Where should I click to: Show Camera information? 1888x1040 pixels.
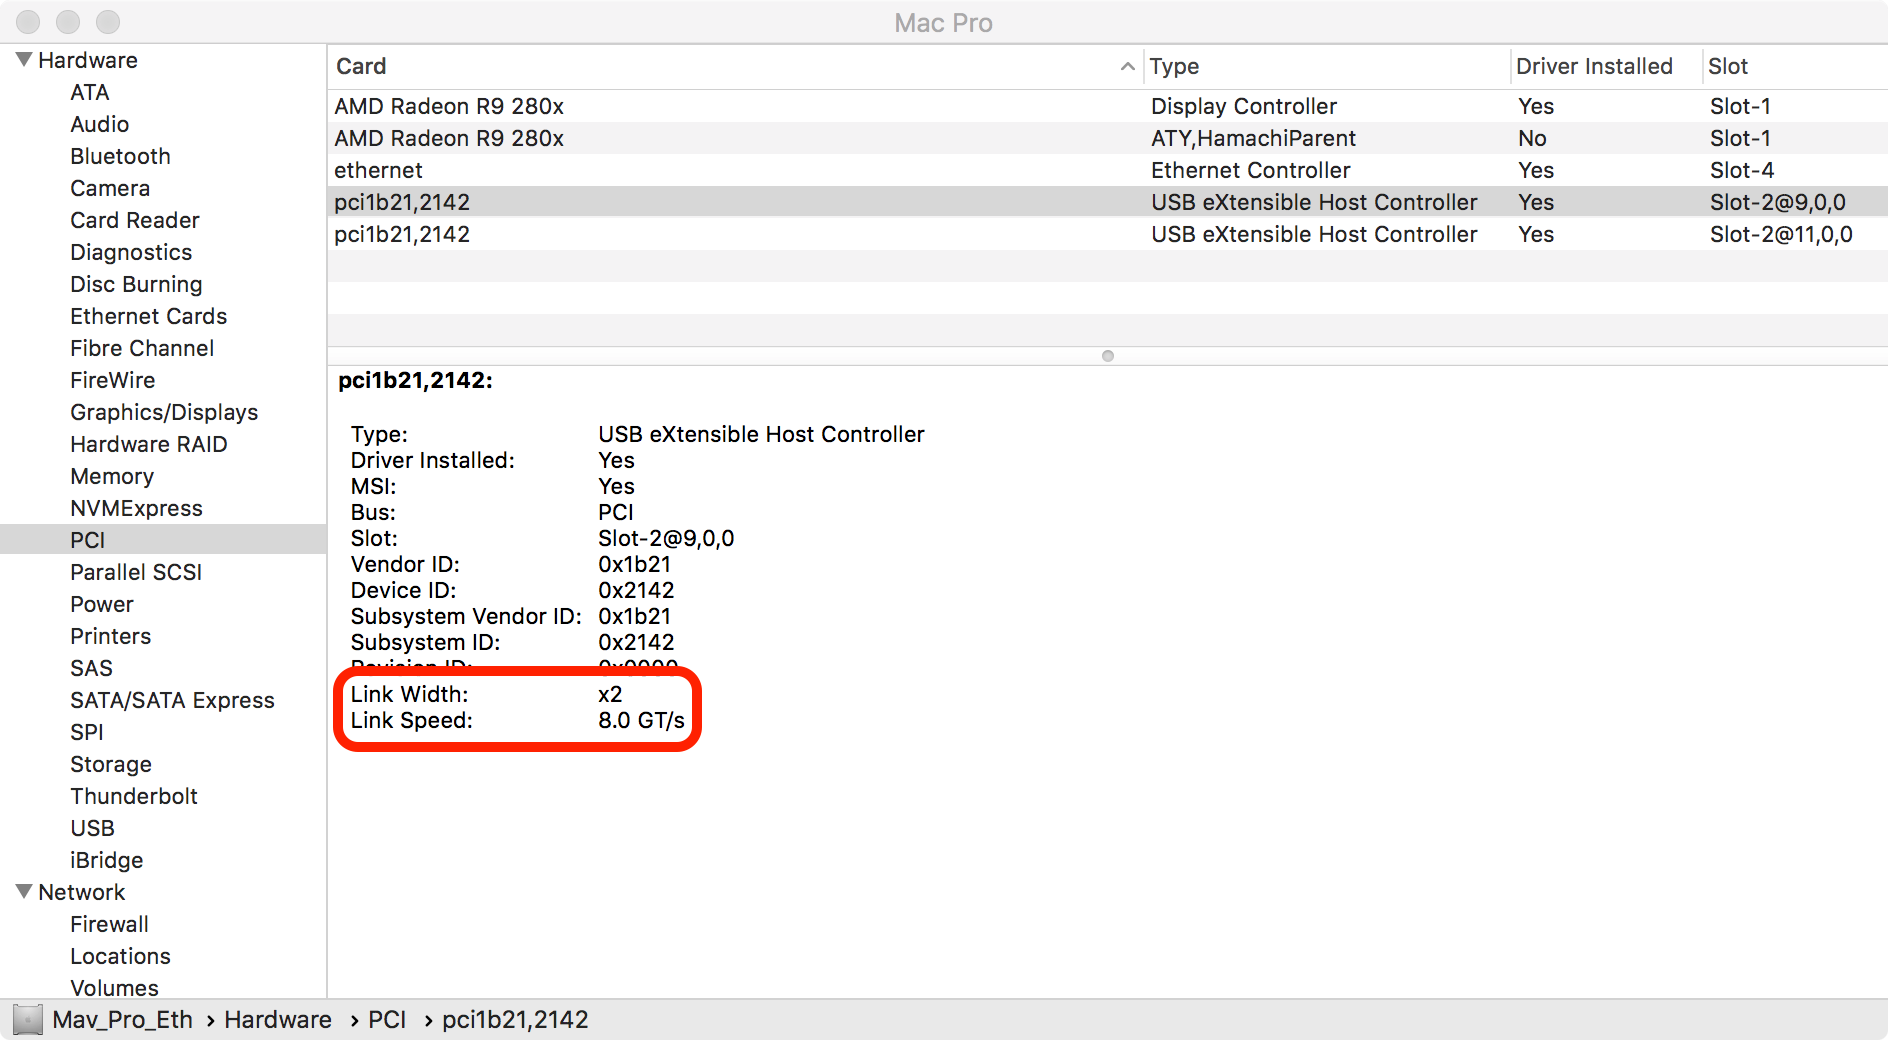click(110, 188)
